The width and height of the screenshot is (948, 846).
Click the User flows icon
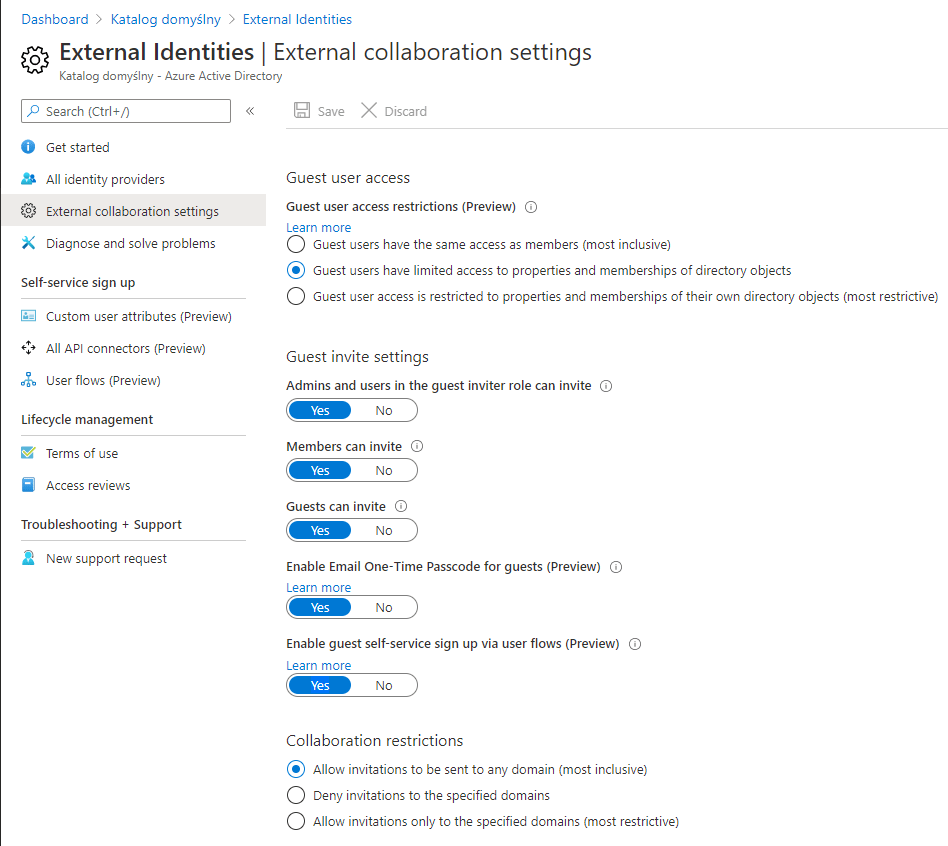(x=28, y=380)
